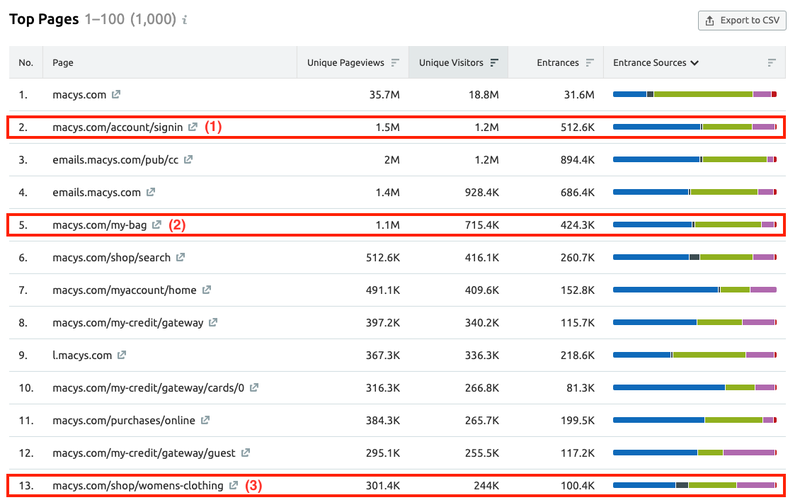Click the entrance sources bar for macys.com

click(x=694, y=94)
